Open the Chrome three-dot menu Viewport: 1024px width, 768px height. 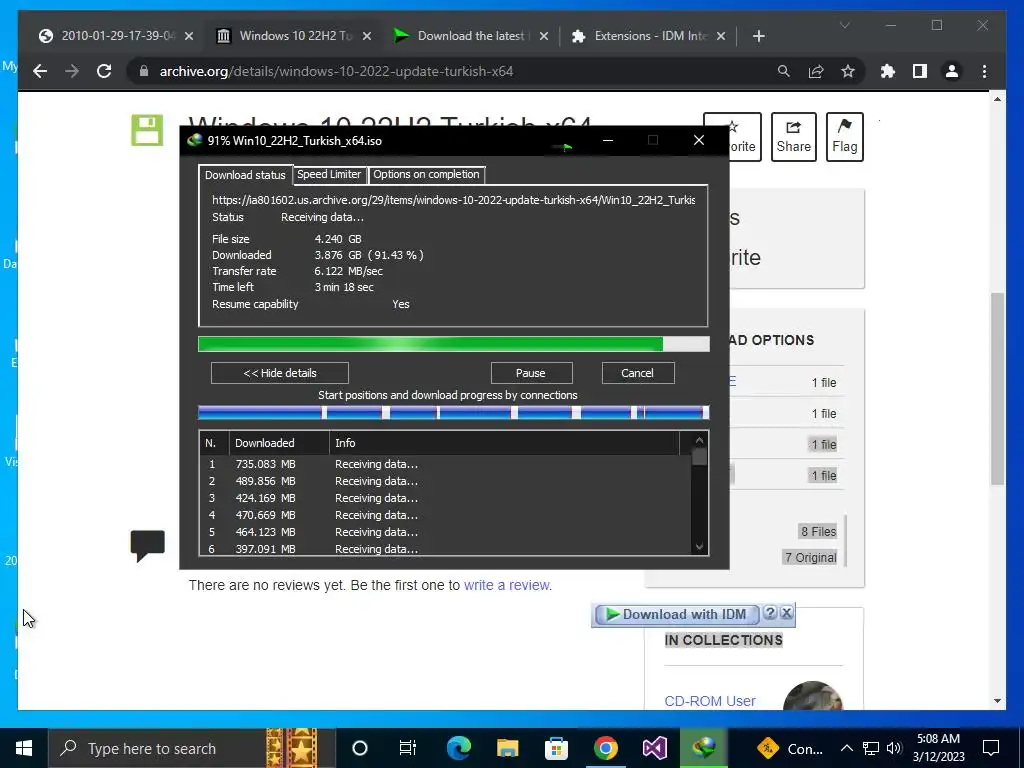click(984, 71)
